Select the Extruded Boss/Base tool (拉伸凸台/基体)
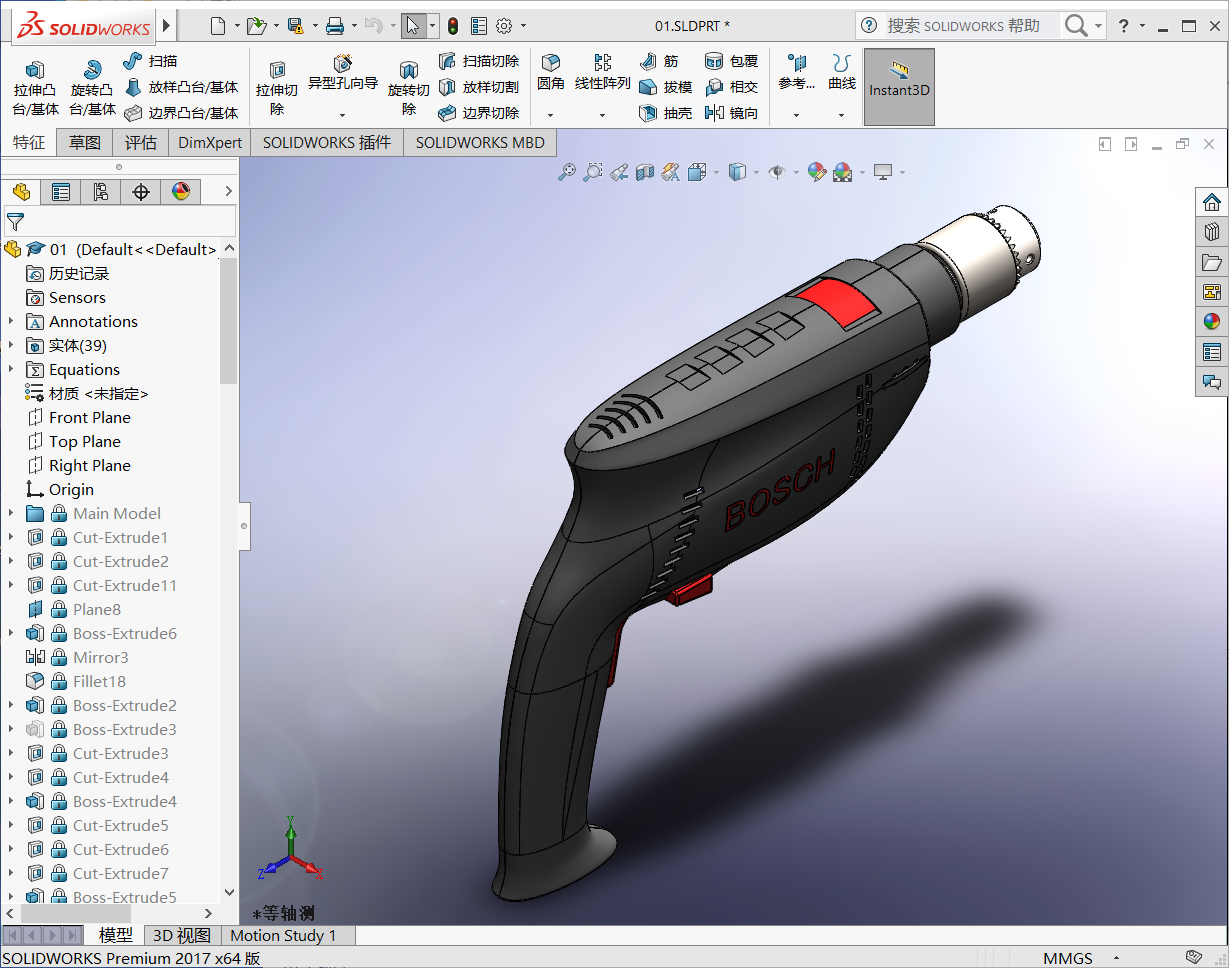The image size is (1229, 968). click(x=35, y=88)
